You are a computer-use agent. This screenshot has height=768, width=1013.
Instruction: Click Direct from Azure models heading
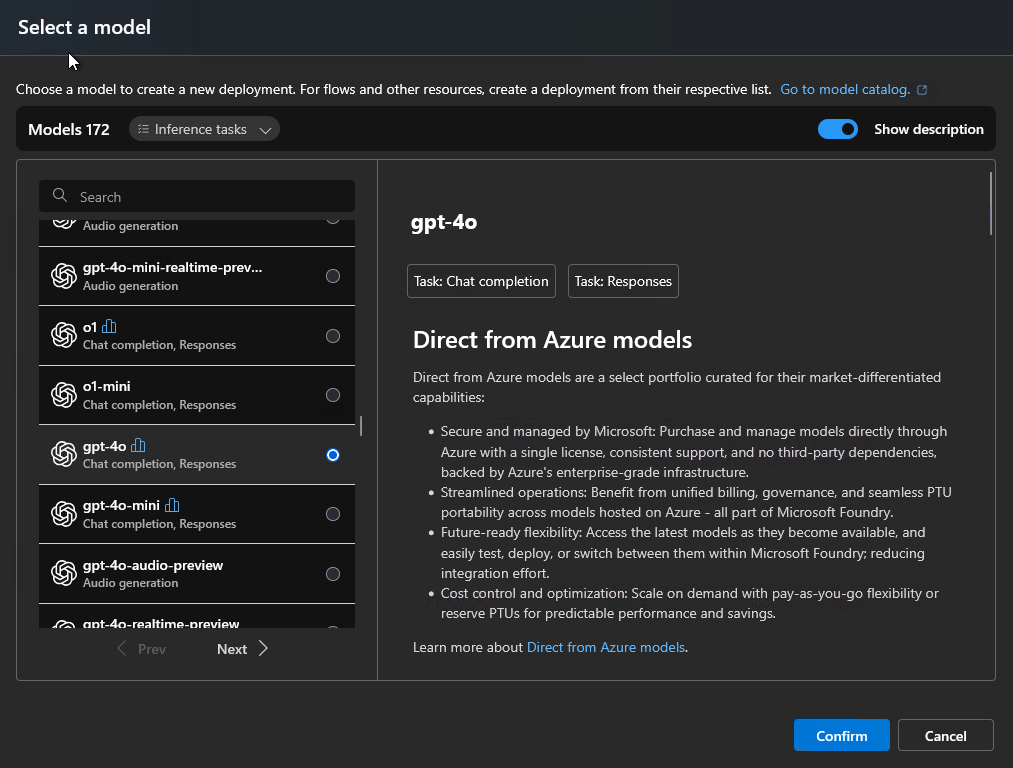pyautogui.click(x=552, y=340)
